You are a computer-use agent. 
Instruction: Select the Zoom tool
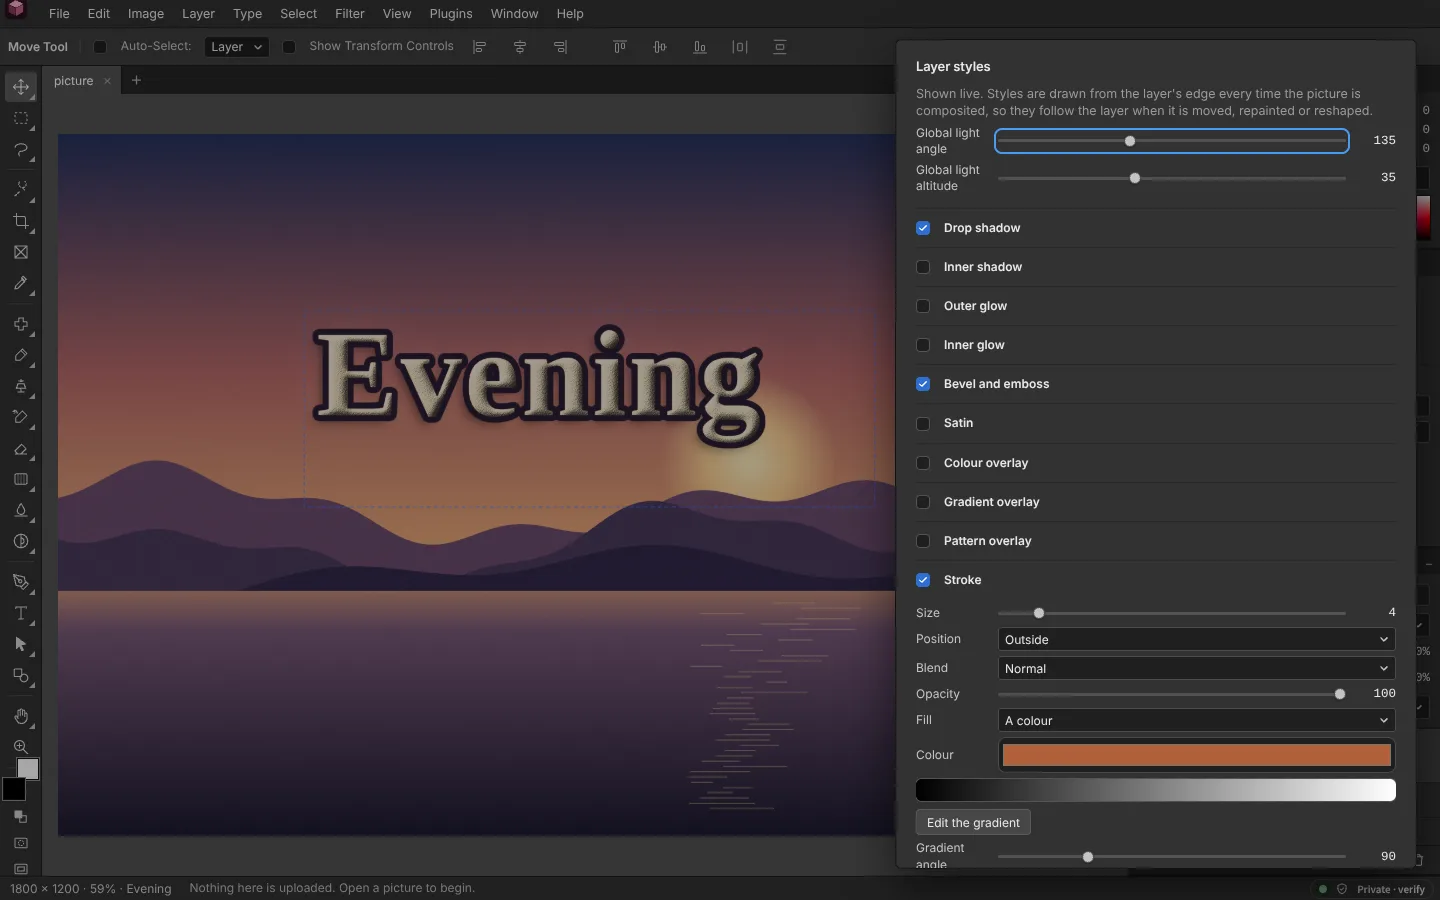pos(21,748)
